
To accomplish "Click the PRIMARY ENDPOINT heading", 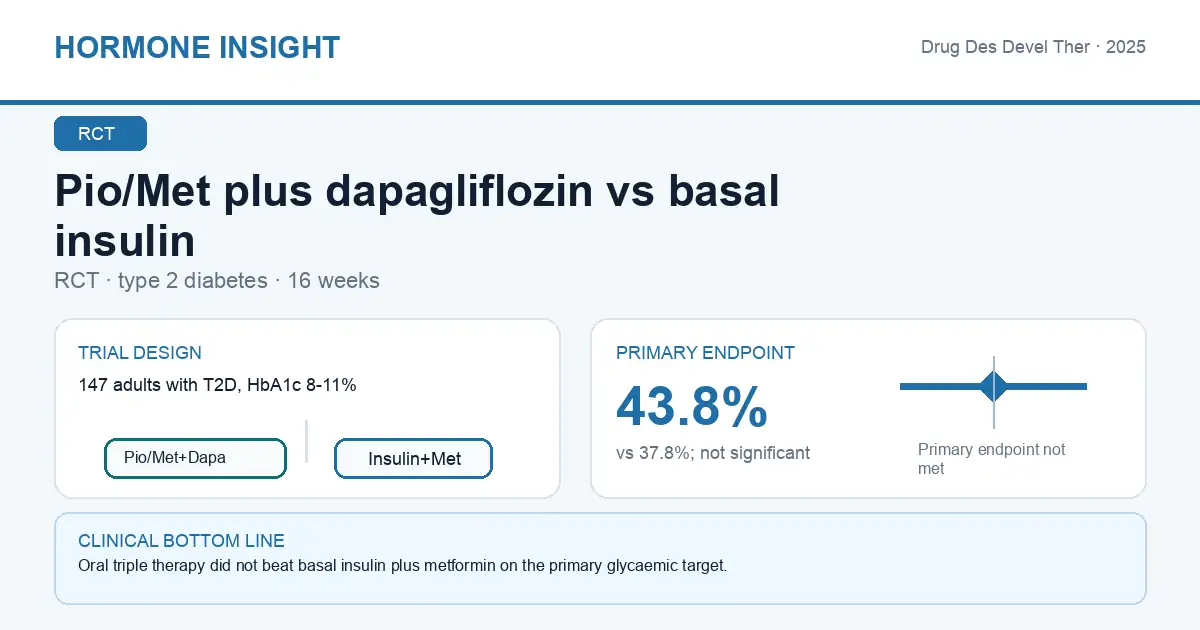I will pos(705,353).
